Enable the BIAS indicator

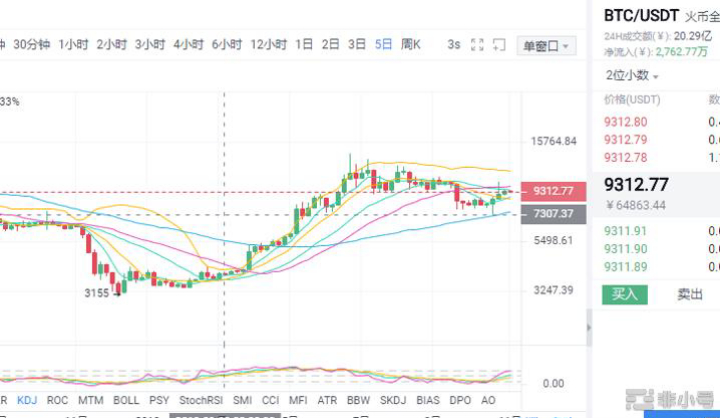pos(428,401)
